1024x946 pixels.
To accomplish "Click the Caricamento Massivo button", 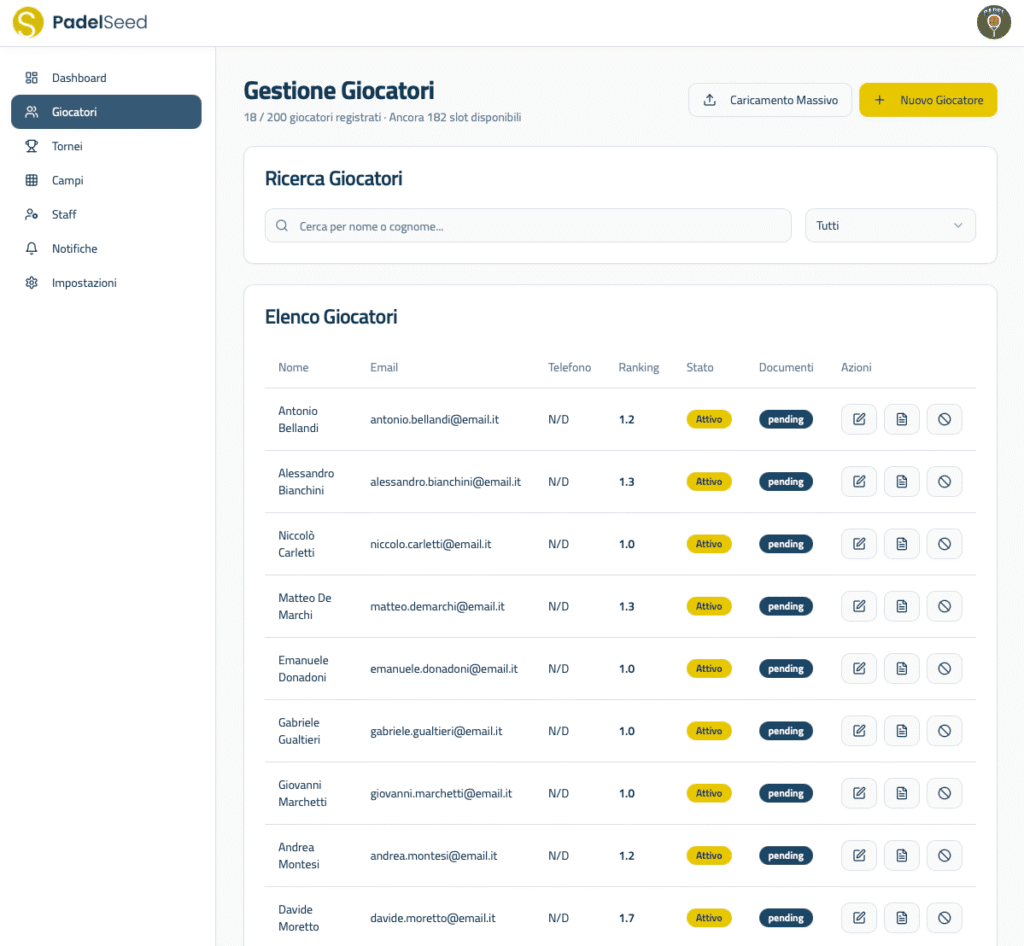I will click(770, 100).
